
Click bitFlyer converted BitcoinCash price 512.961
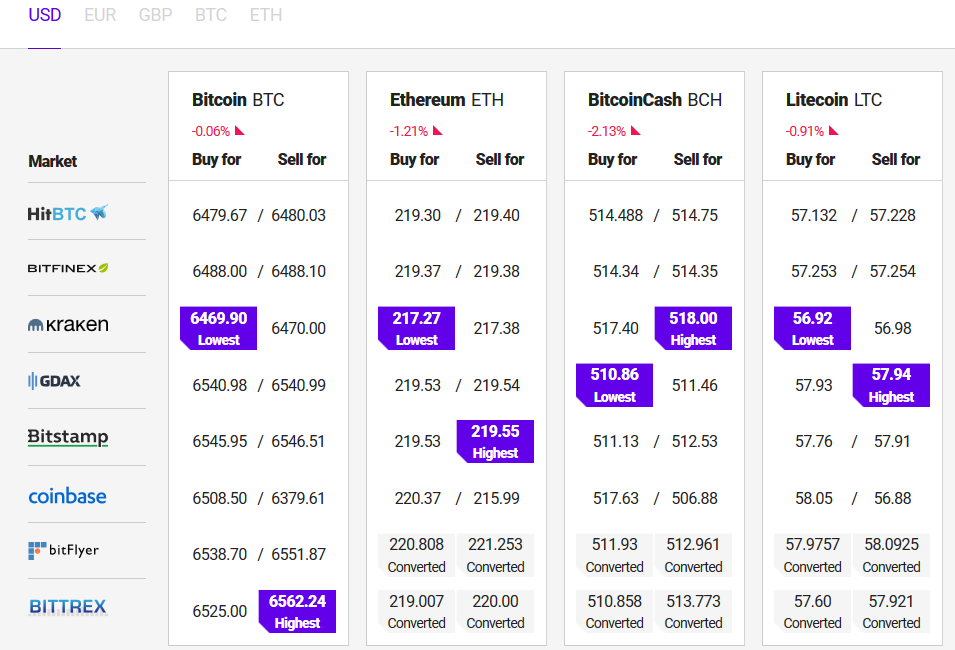click(x=693, y=555)
